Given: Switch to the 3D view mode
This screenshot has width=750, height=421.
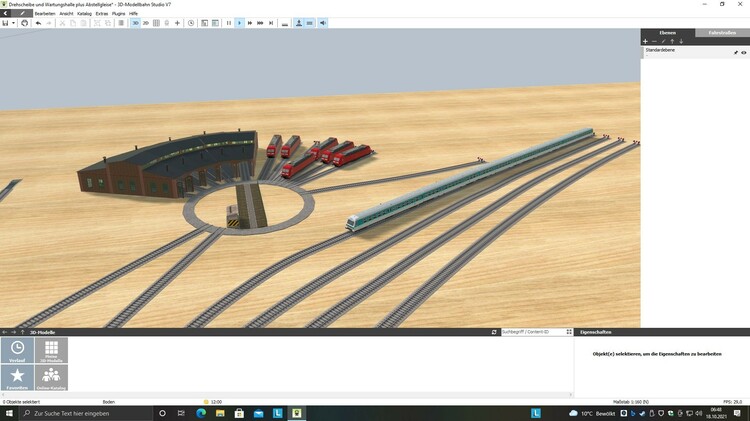Looking at the screenshot, I should coord(135,23).
